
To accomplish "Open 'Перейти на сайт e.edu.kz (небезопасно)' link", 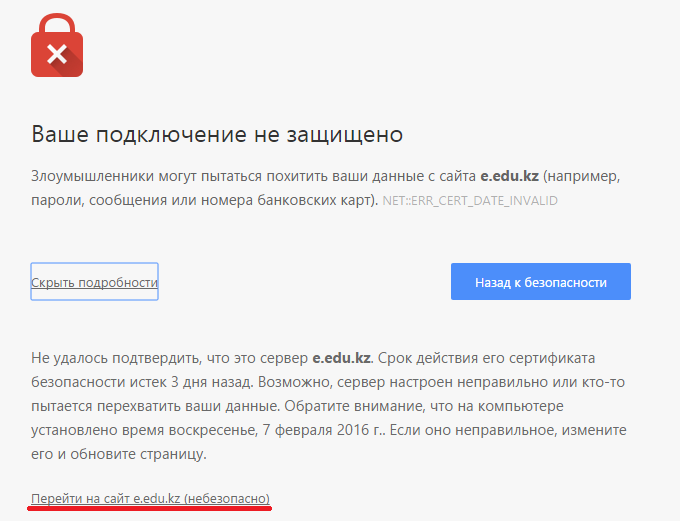I will (x=150, y=498).
